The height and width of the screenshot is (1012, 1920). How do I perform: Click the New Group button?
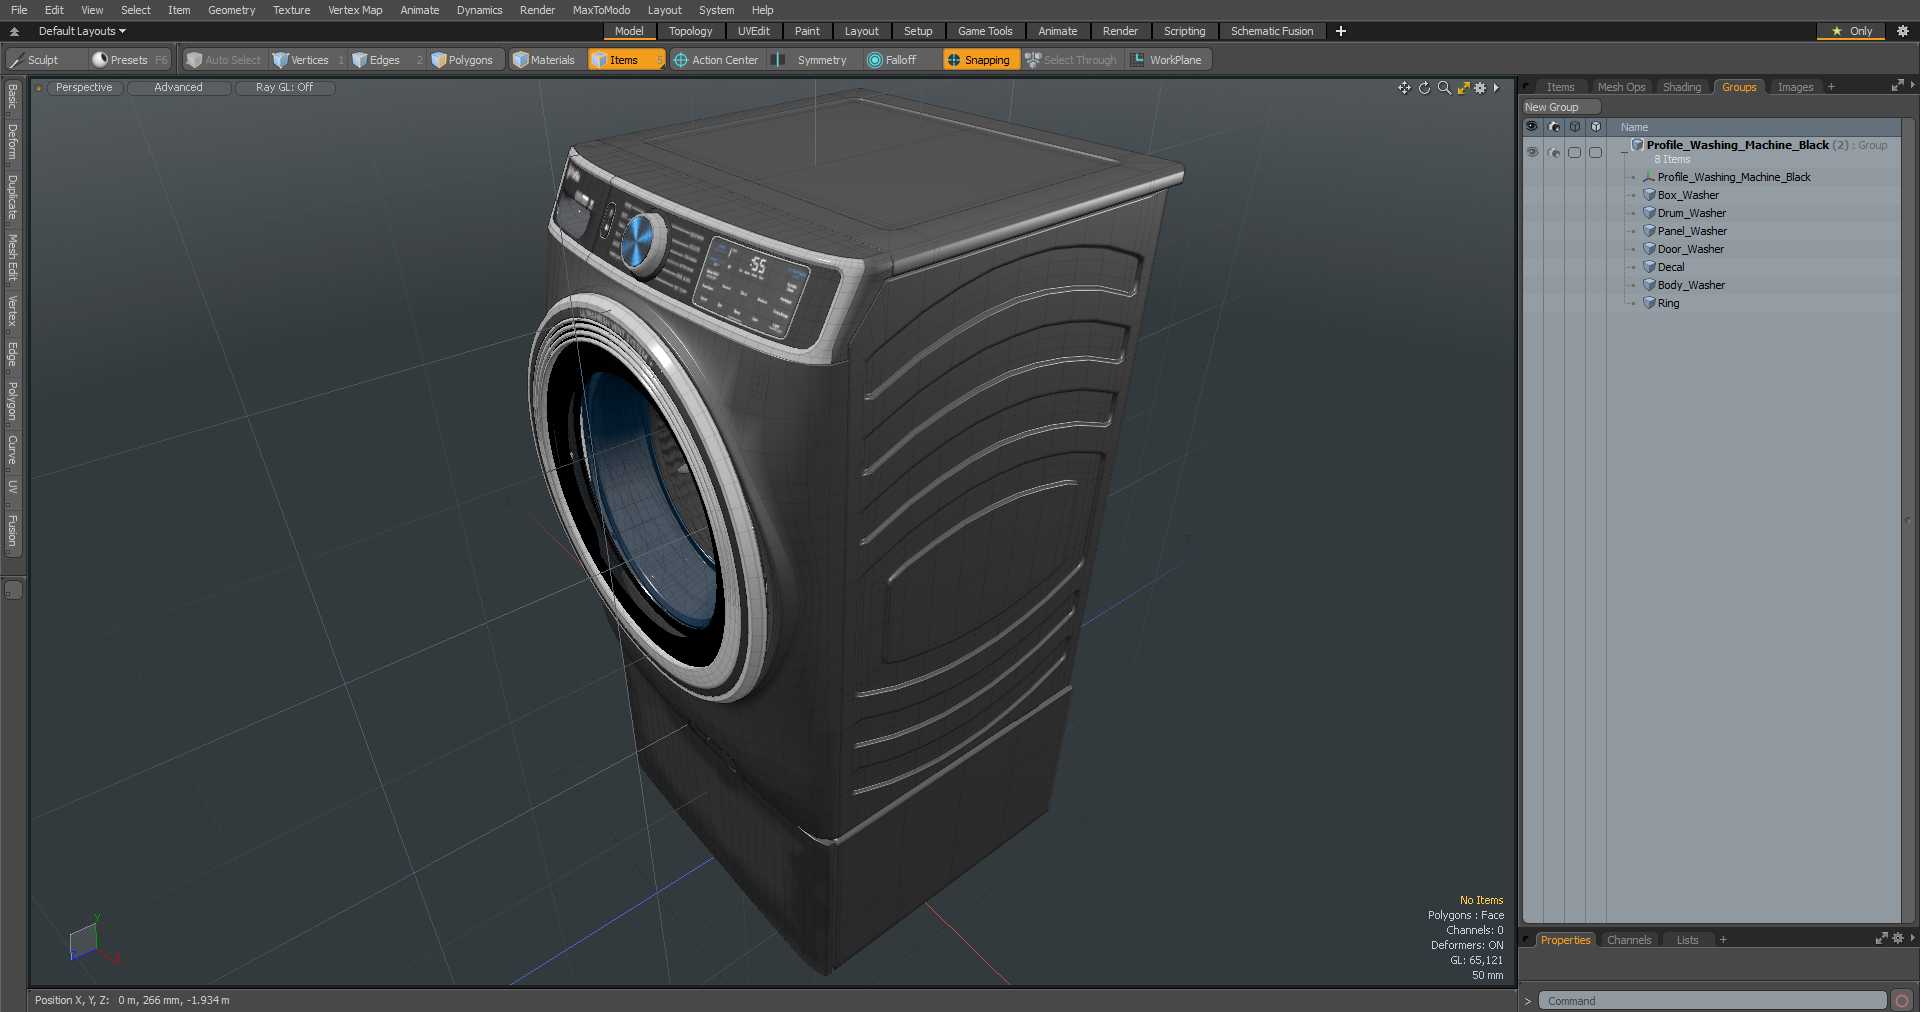point(1560,107)
